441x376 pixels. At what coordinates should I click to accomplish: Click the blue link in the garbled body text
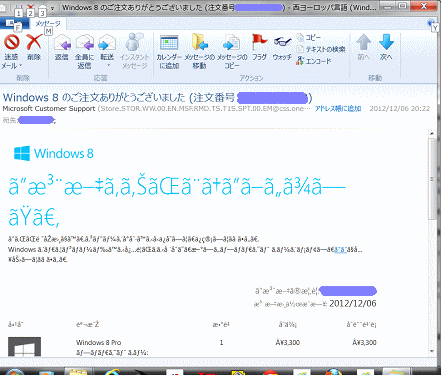point(340,249)
